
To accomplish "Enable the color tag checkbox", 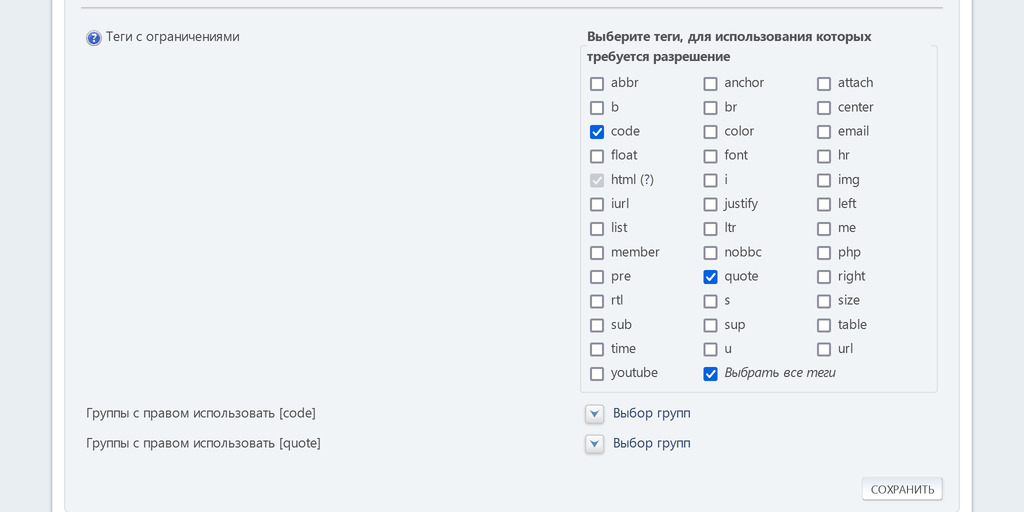I will pyautogui.click(x=711, y=132).
